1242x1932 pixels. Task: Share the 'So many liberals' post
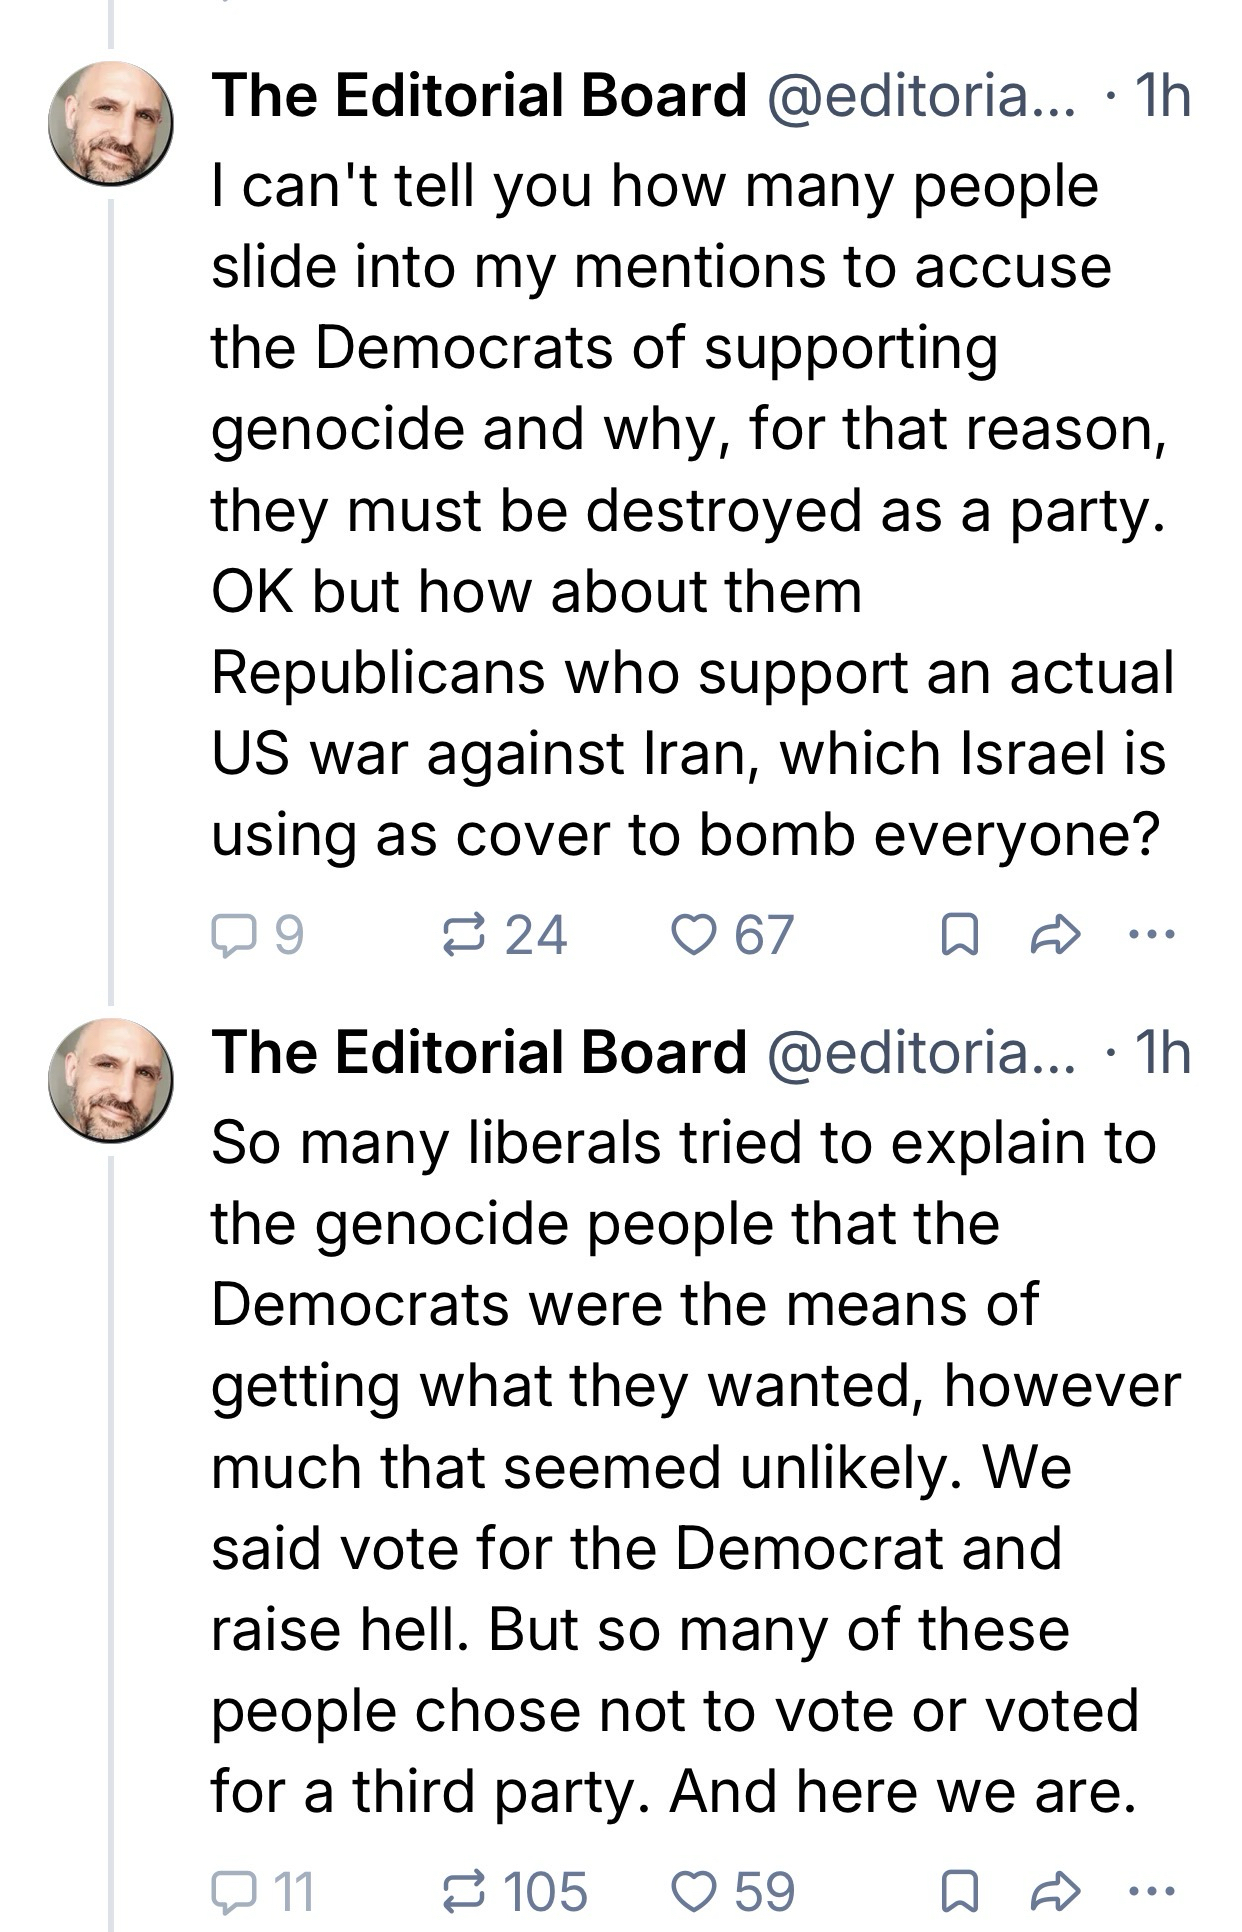pos(1056,1892)
